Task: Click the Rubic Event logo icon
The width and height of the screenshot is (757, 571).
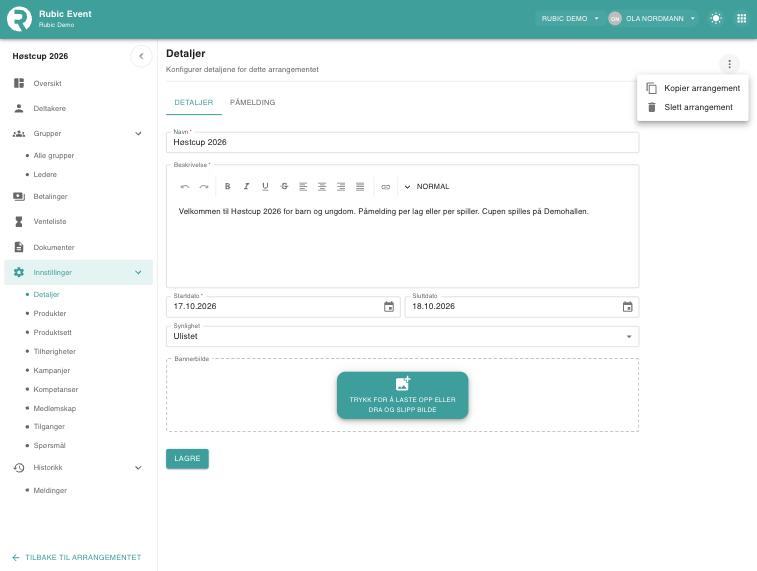Action: click(19, 19)
